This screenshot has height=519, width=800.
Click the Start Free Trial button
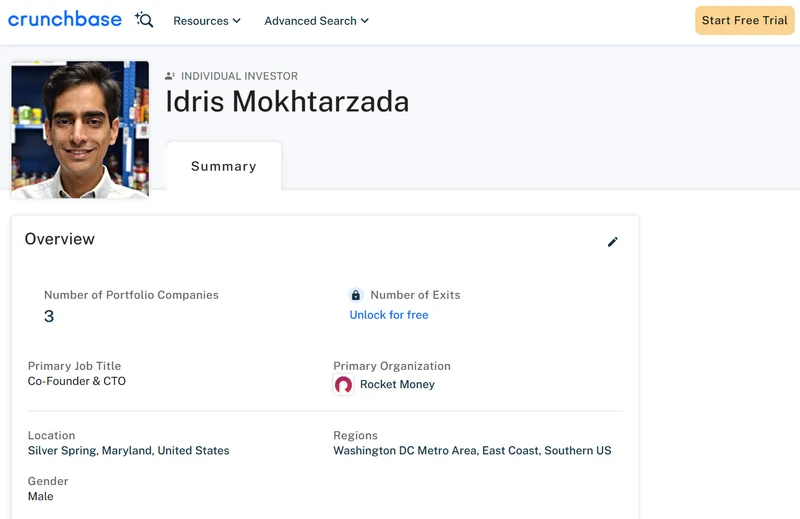[x=744, y=20]
